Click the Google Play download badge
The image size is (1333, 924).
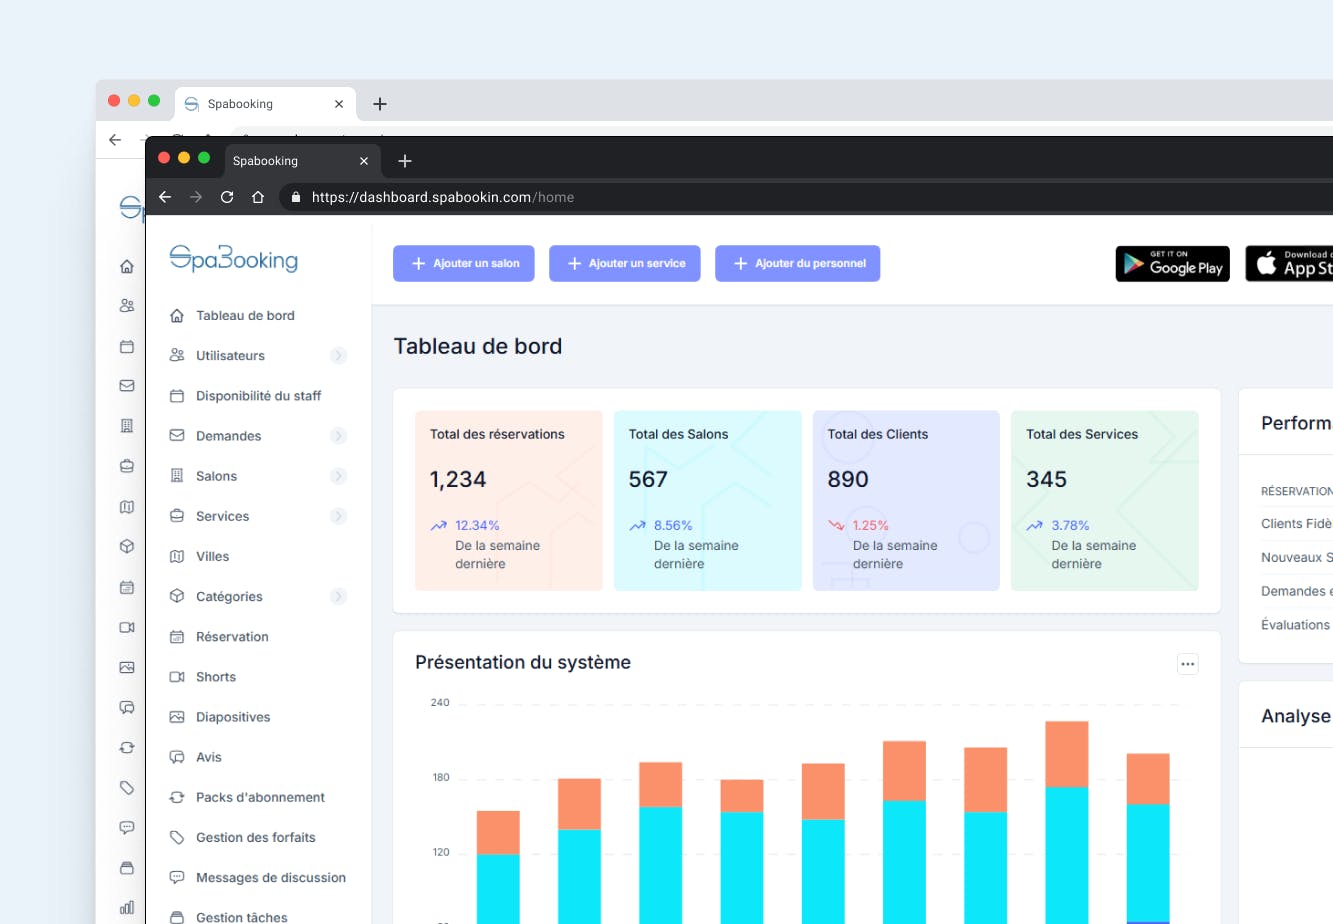(x=1172, y=264)
